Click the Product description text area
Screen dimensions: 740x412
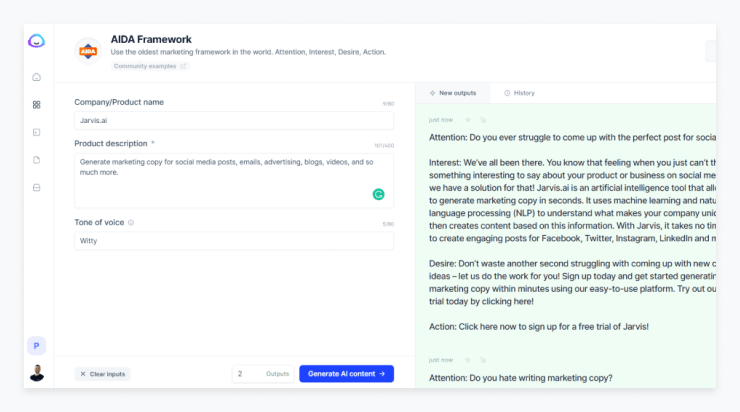click(234, 180)
